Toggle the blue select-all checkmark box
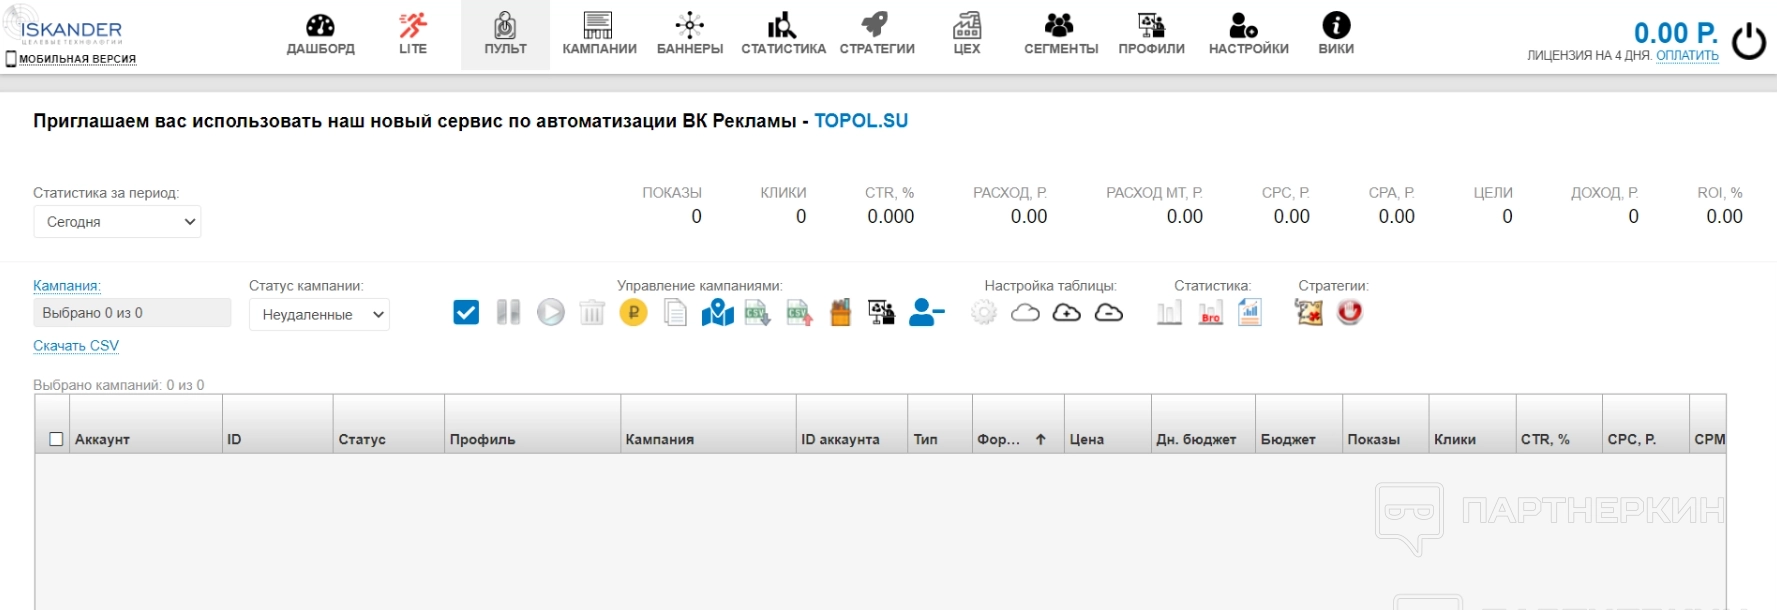This screenshot has height=610, width=1777. (x=466, y=313)
